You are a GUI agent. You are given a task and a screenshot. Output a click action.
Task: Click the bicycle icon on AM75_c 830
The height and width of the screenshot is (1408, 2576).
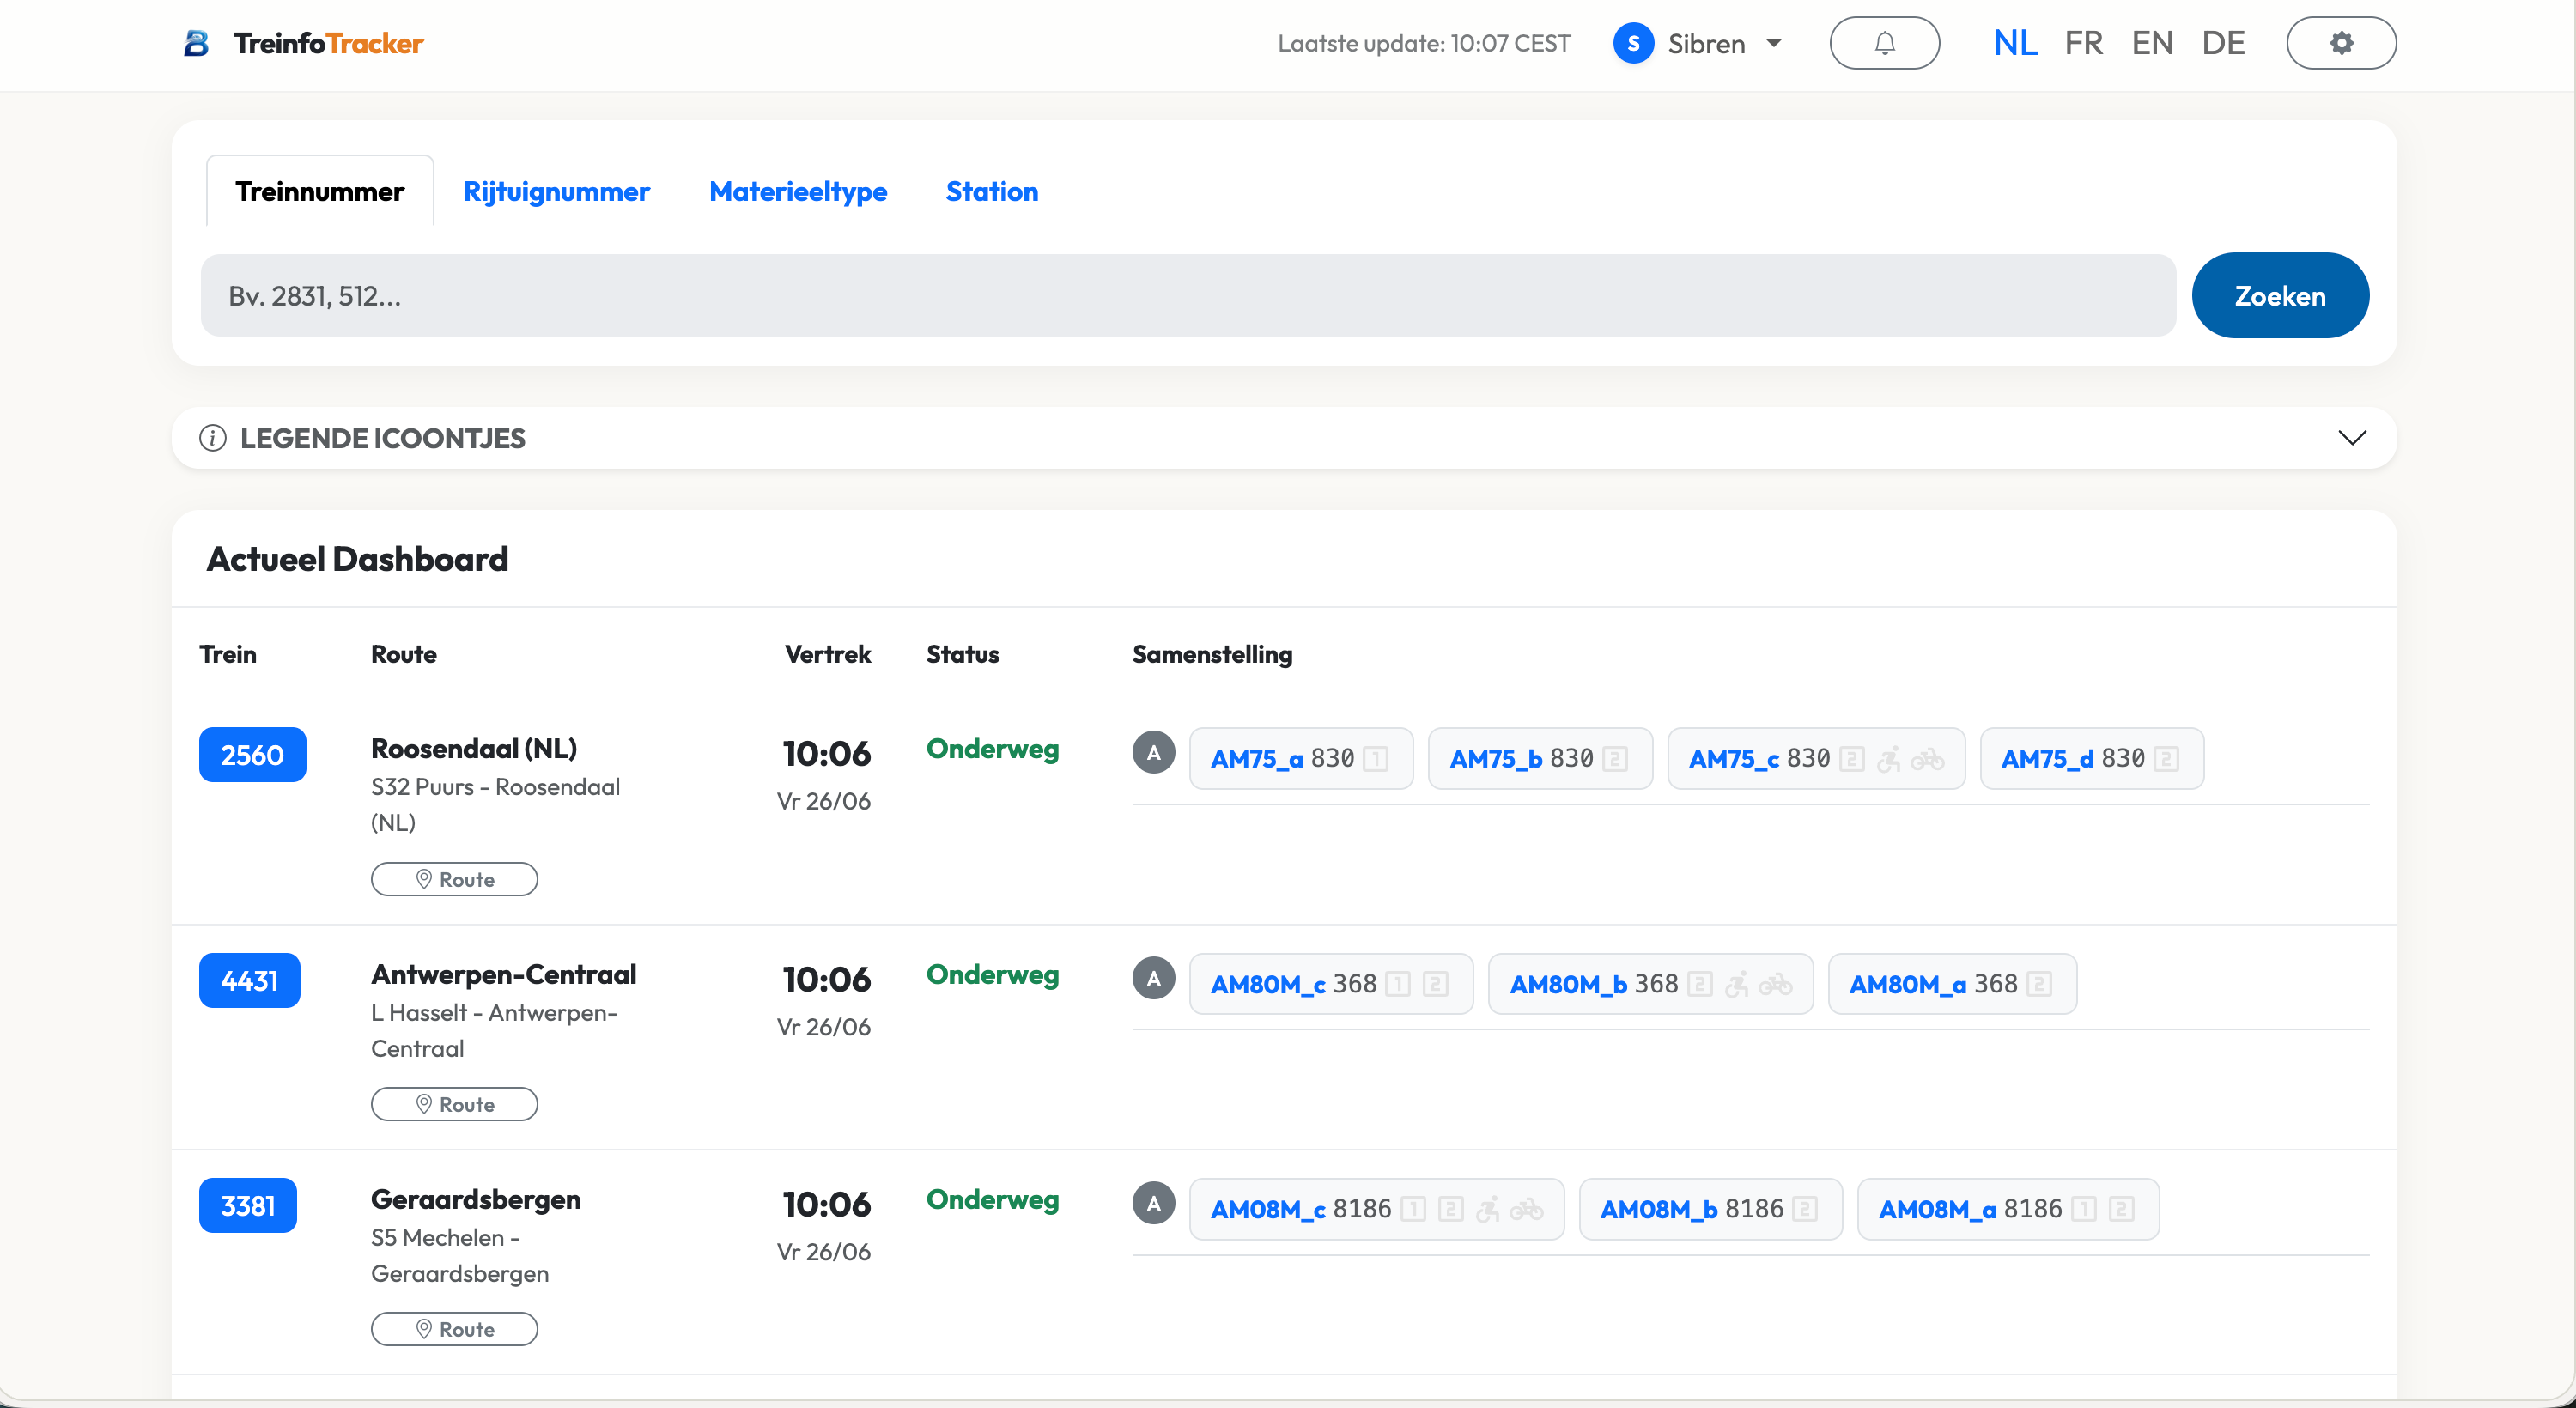click(x=1927, y=760)
